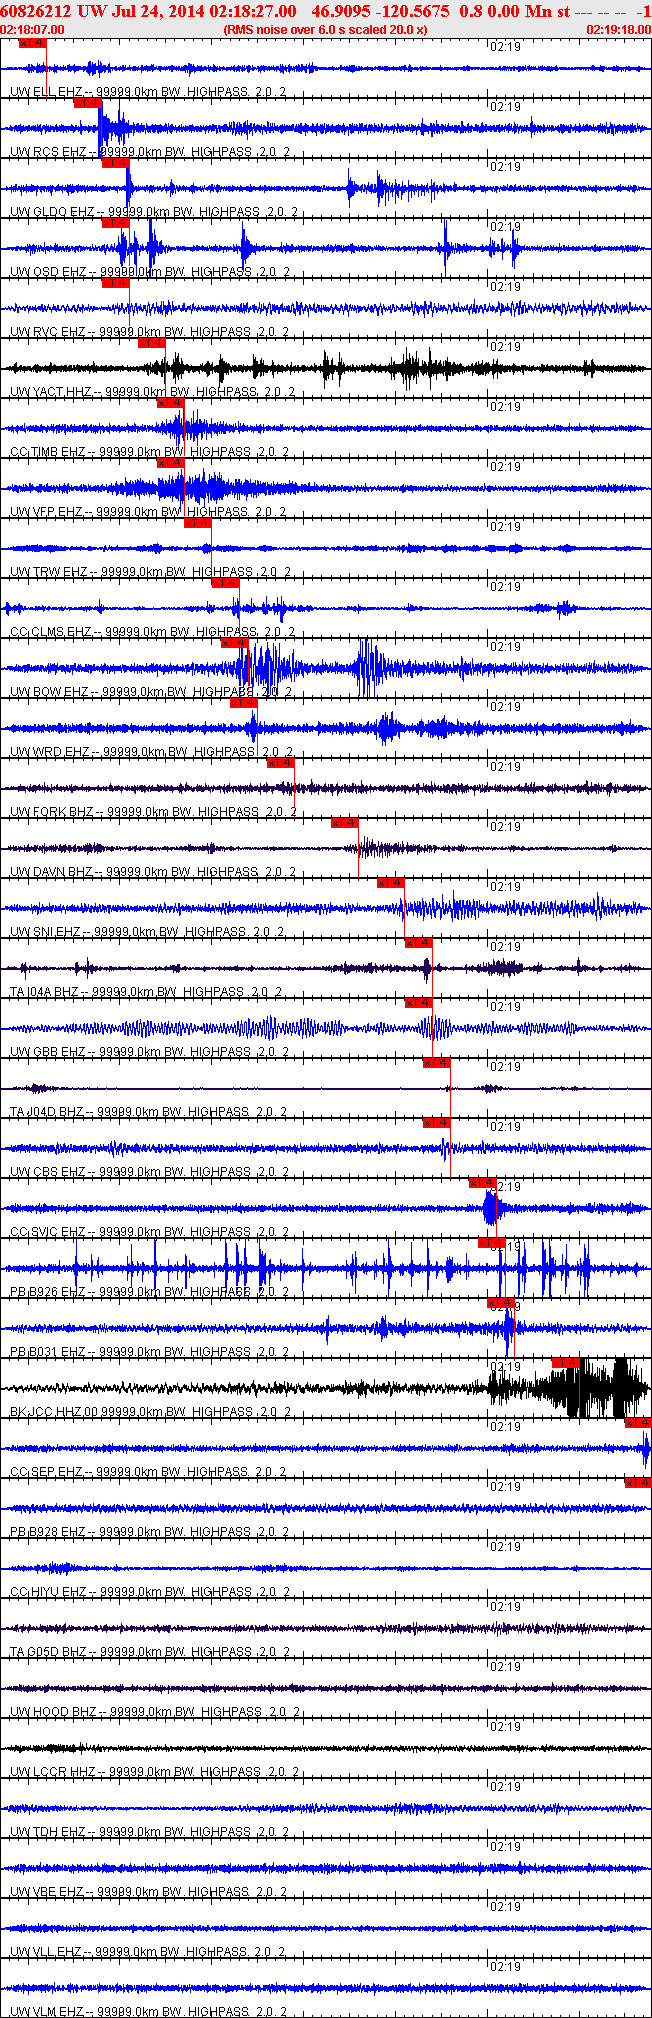Image resolution: width=652 pixels, height=2018 pixels.
Task: Click the UW FORK BHZ station label
Action: coord(52,812)
